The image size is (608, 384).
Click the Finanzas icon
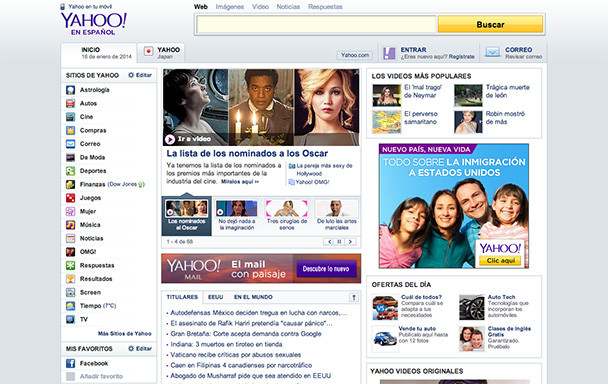click(x=70, y=184)
